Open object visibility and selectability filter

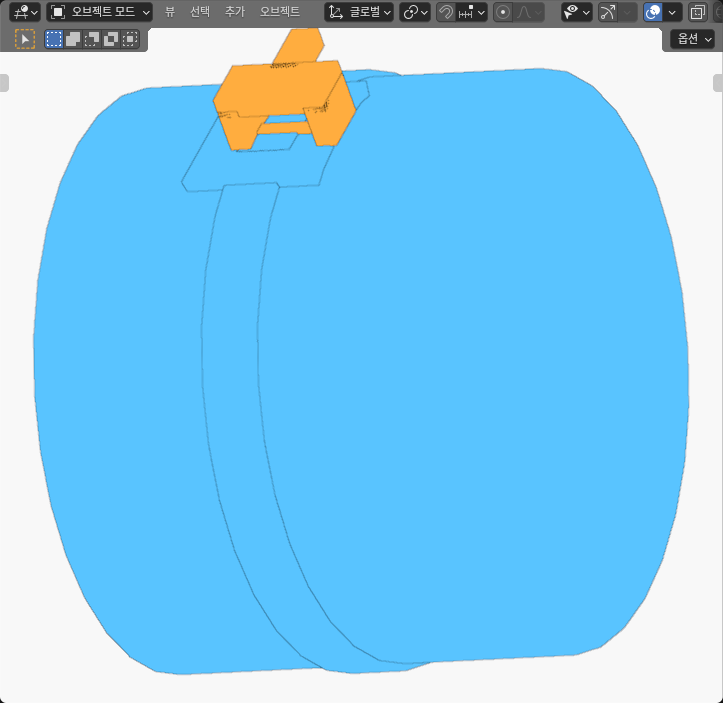[x=576, y=12]
